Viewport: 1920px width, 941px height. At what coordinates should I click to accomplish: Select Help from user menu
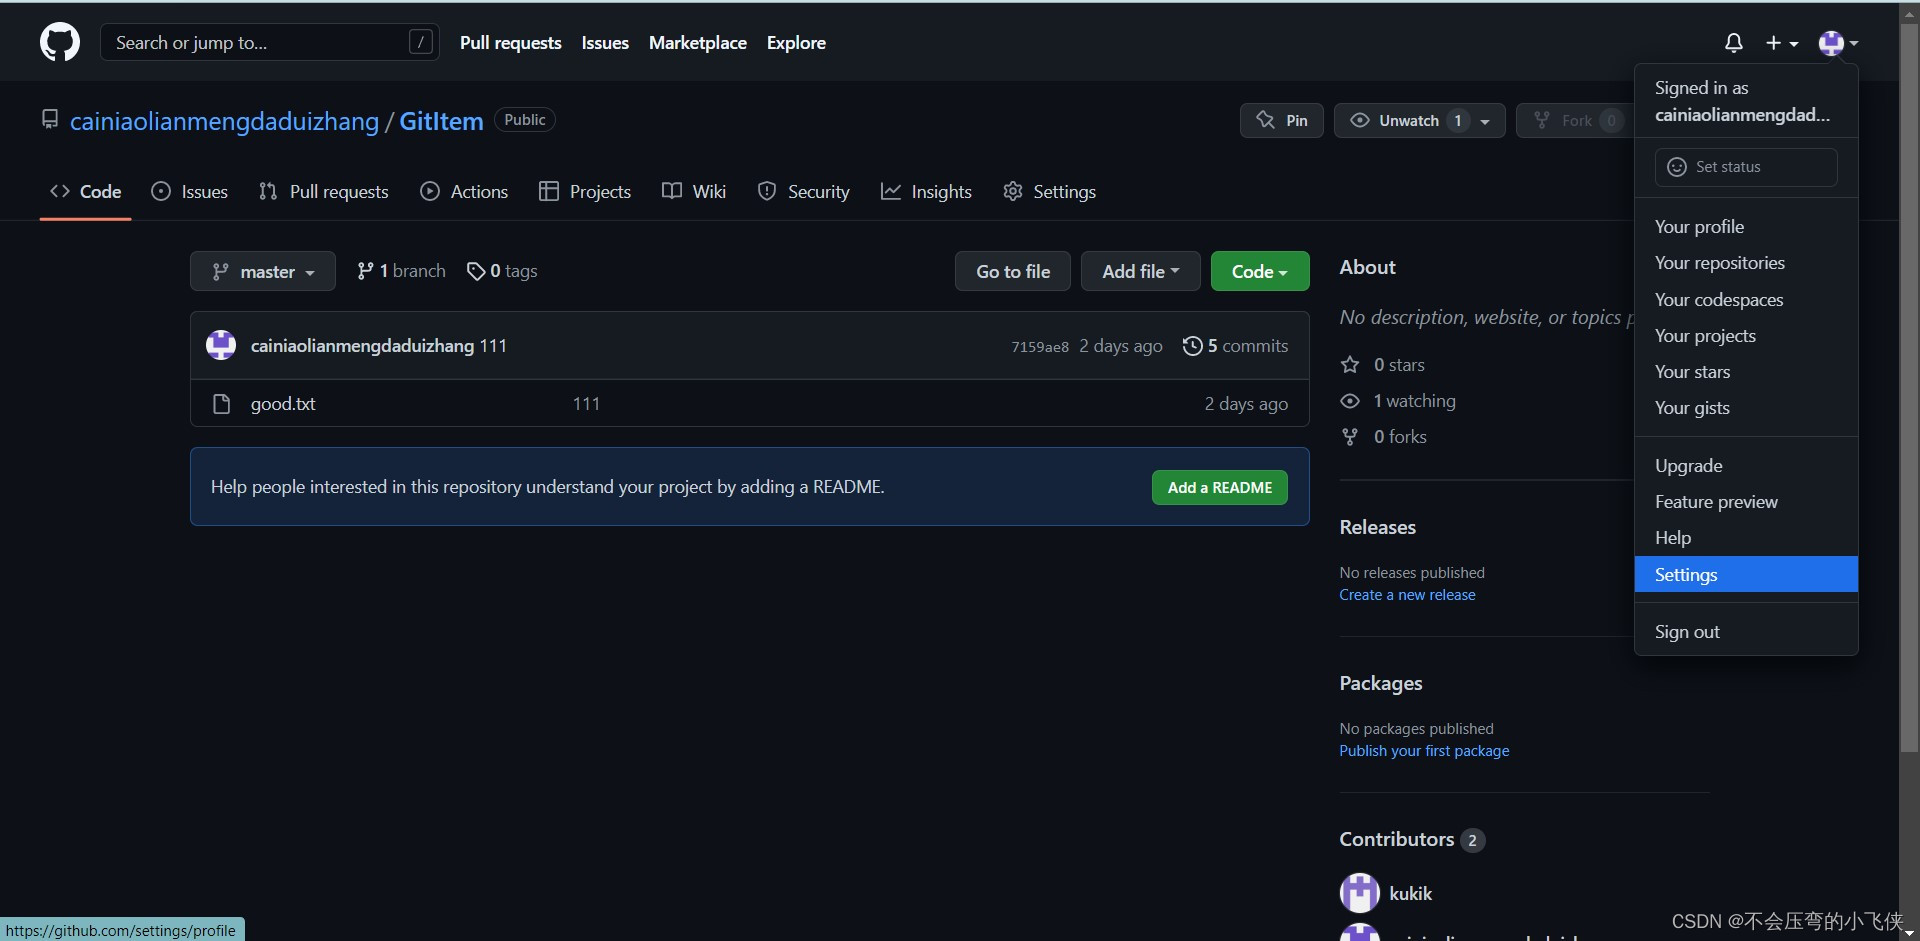(1746, 538)
